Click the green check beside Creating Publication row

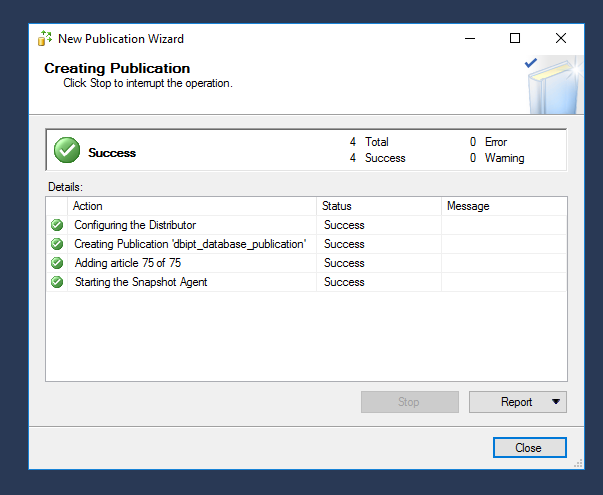pos(57,244)
